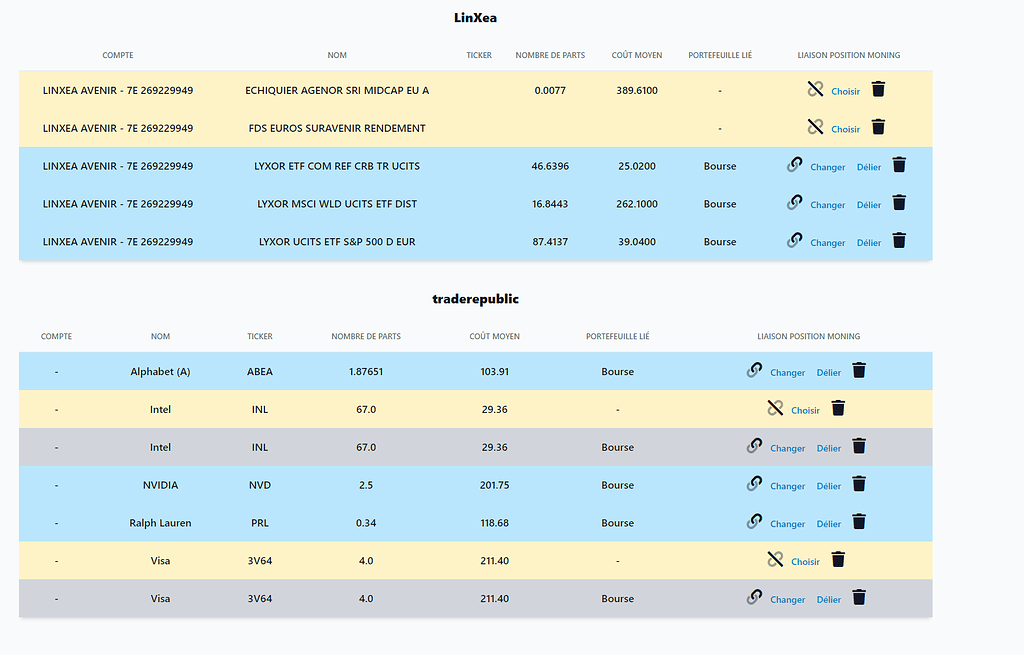1024x655 pixels.
Task: Click the PRL ticker cell
Action: coord(260,523)
